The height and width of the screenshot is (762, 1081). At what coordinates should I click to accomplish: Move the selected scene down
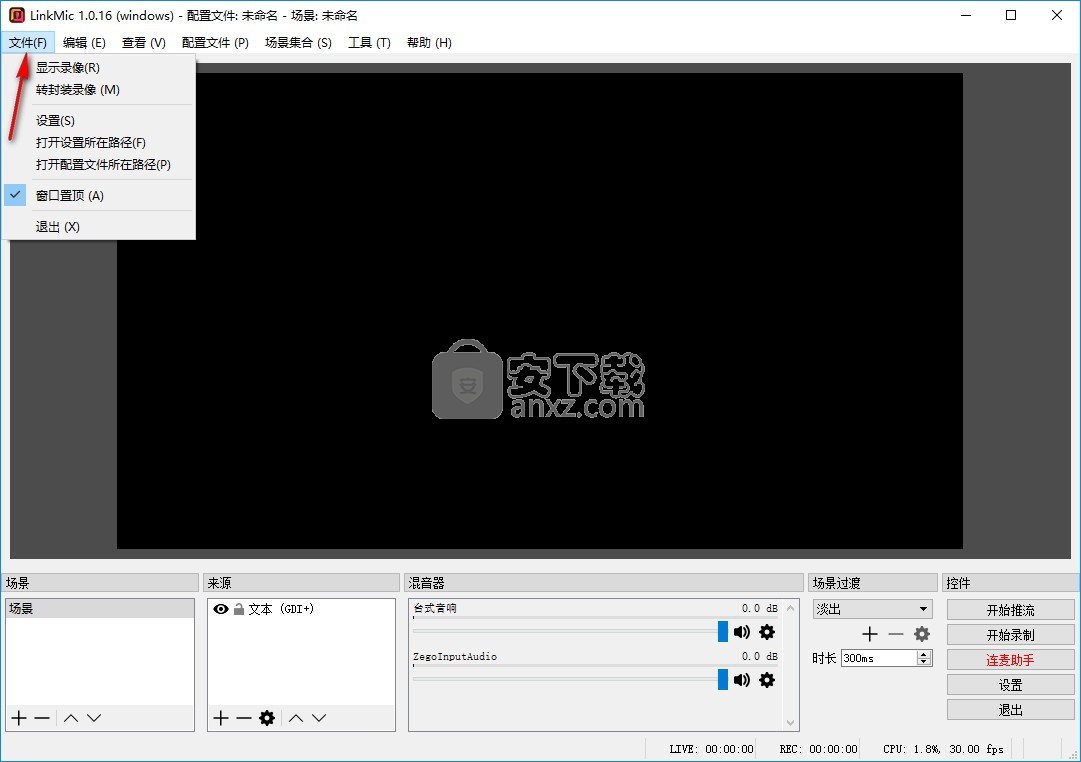click(94, 718)
